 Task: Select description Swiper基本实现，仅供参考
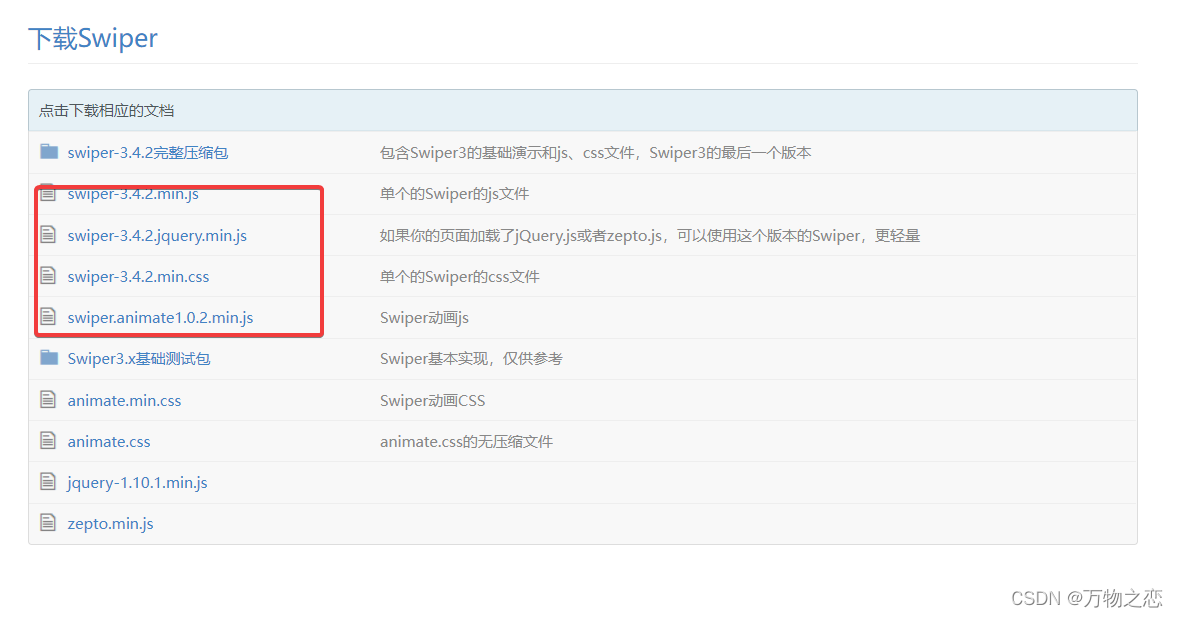click(x=471, y=358)
